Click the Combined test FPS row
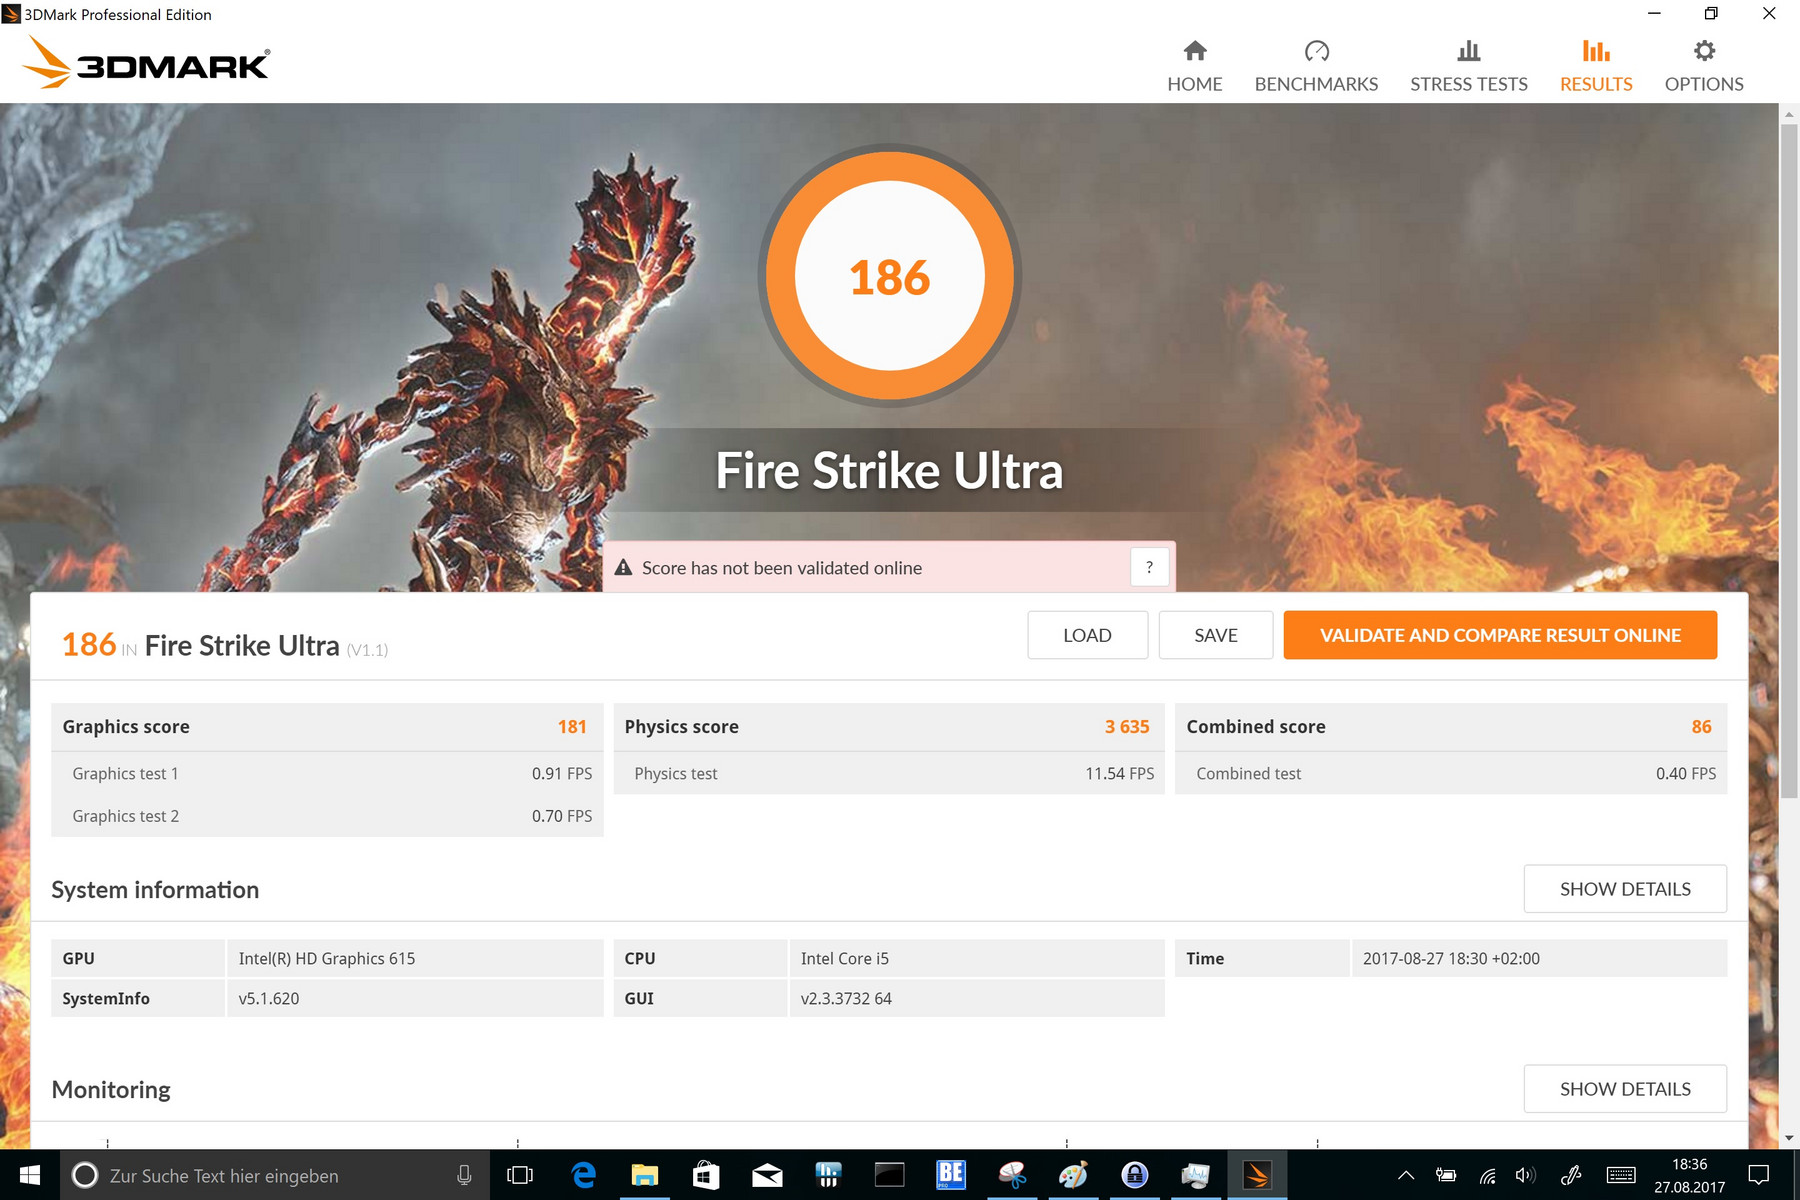This screenshot has height=1200, width=1800. (x=1451, y=773)
